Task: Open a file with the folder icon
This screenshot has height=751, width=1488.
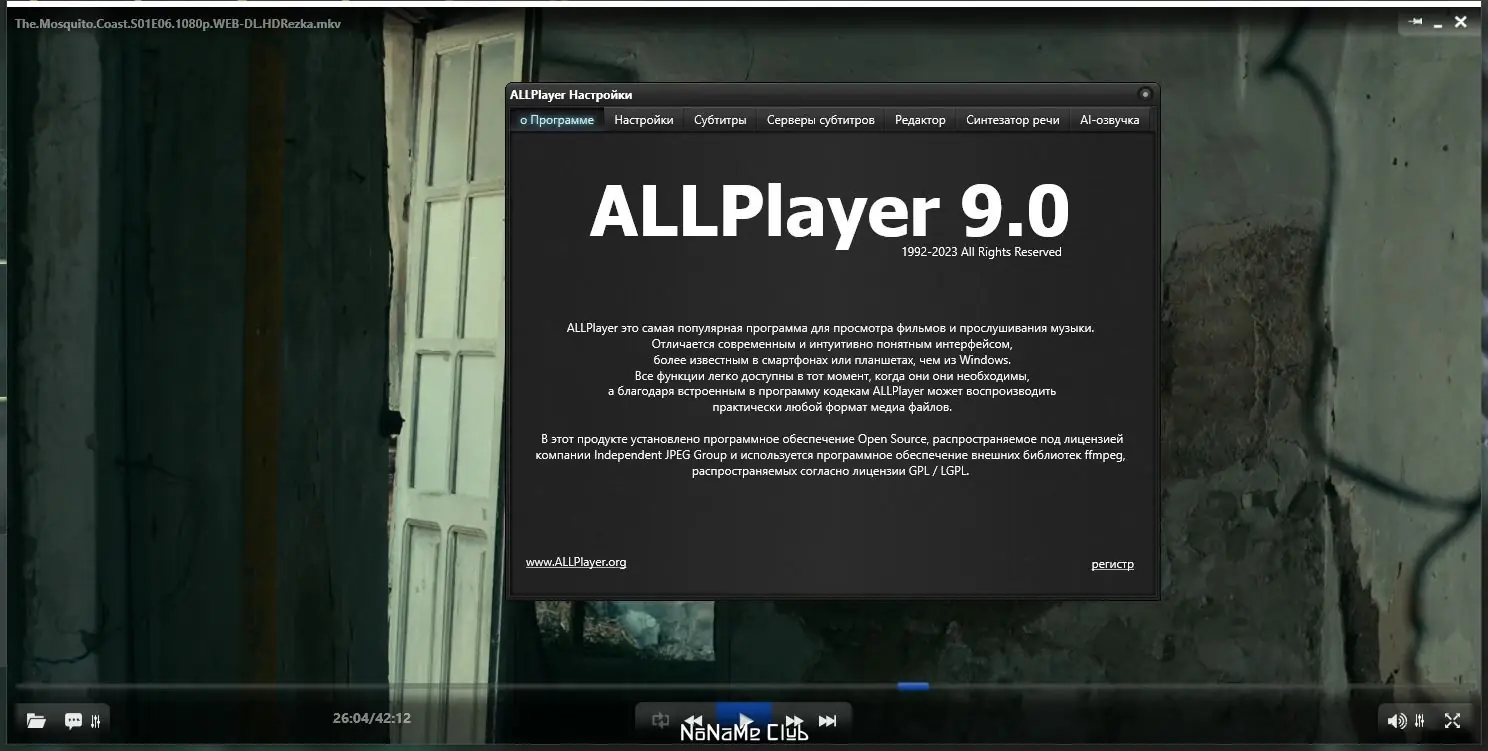Action: [36, 720]
